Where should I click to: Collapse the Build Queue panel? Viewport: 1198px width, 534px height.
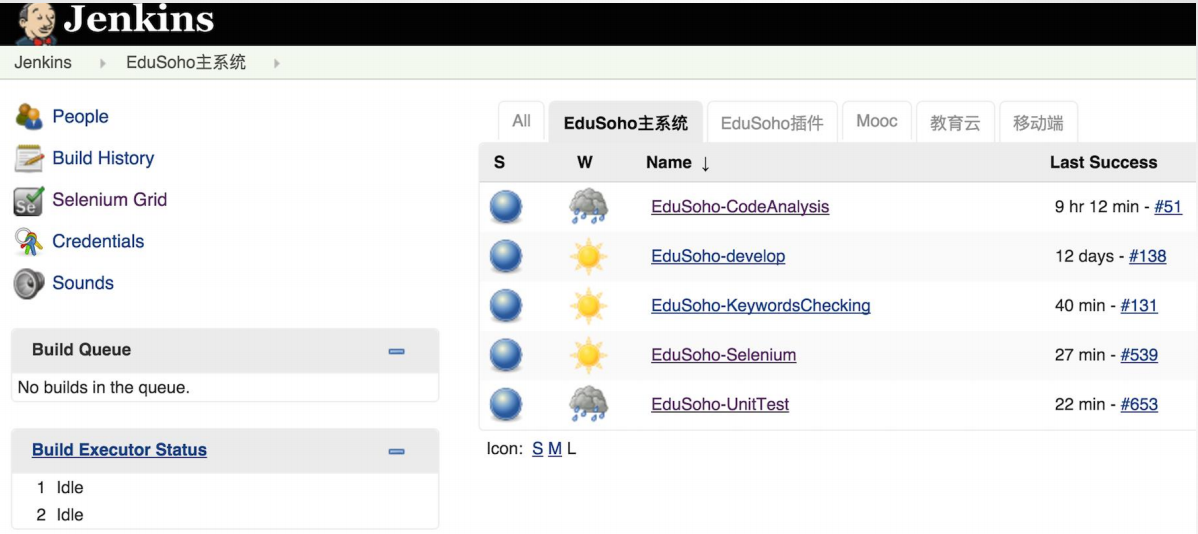coord(397,351)
